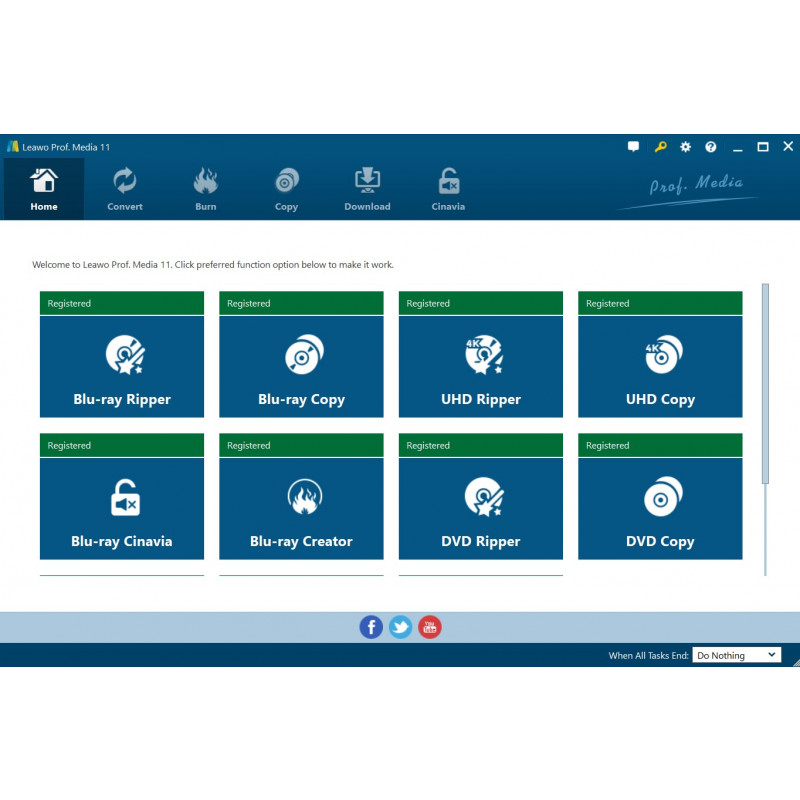Launch the DVD Ripper disc icon
The image size is (800, 800).
tap(484, 496)
